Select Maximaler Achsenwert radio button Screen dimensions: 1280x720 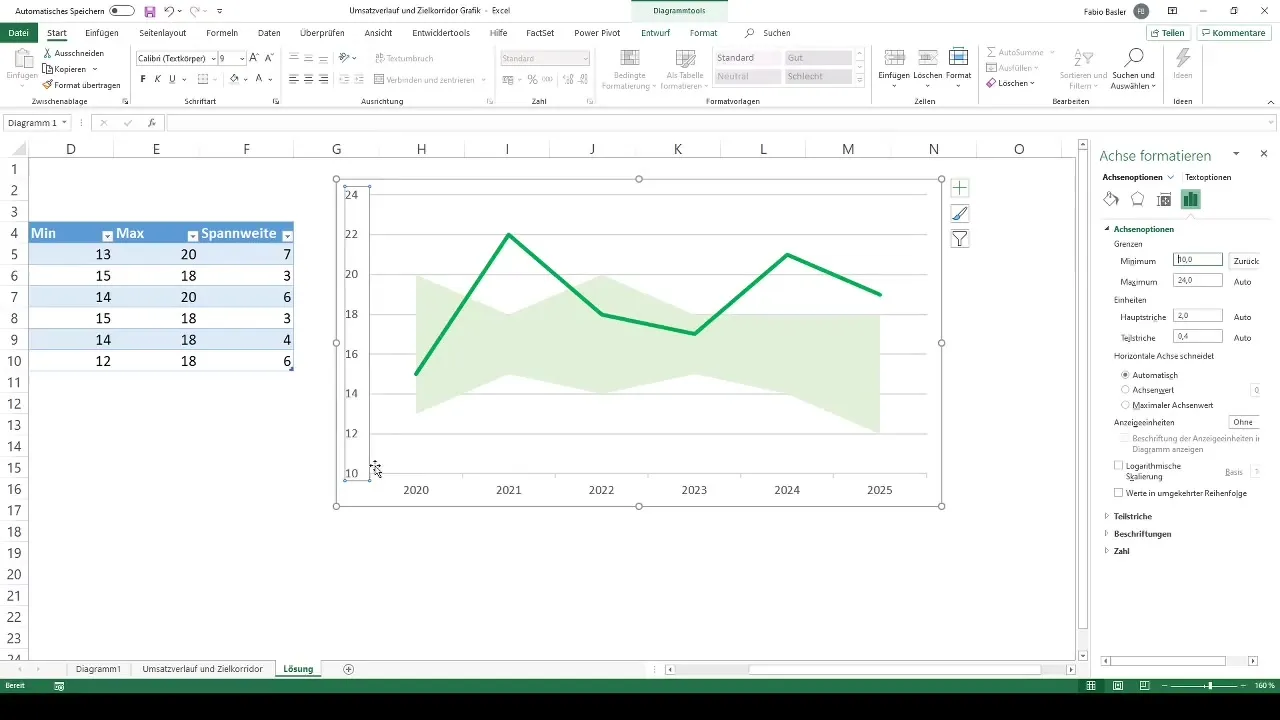[1125, 405]
